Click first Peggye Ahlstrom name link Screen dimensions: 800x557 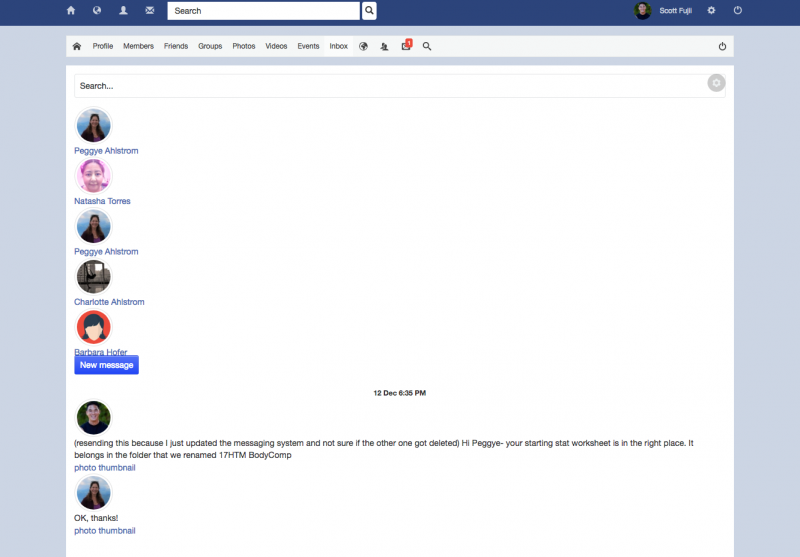(106, 150)
